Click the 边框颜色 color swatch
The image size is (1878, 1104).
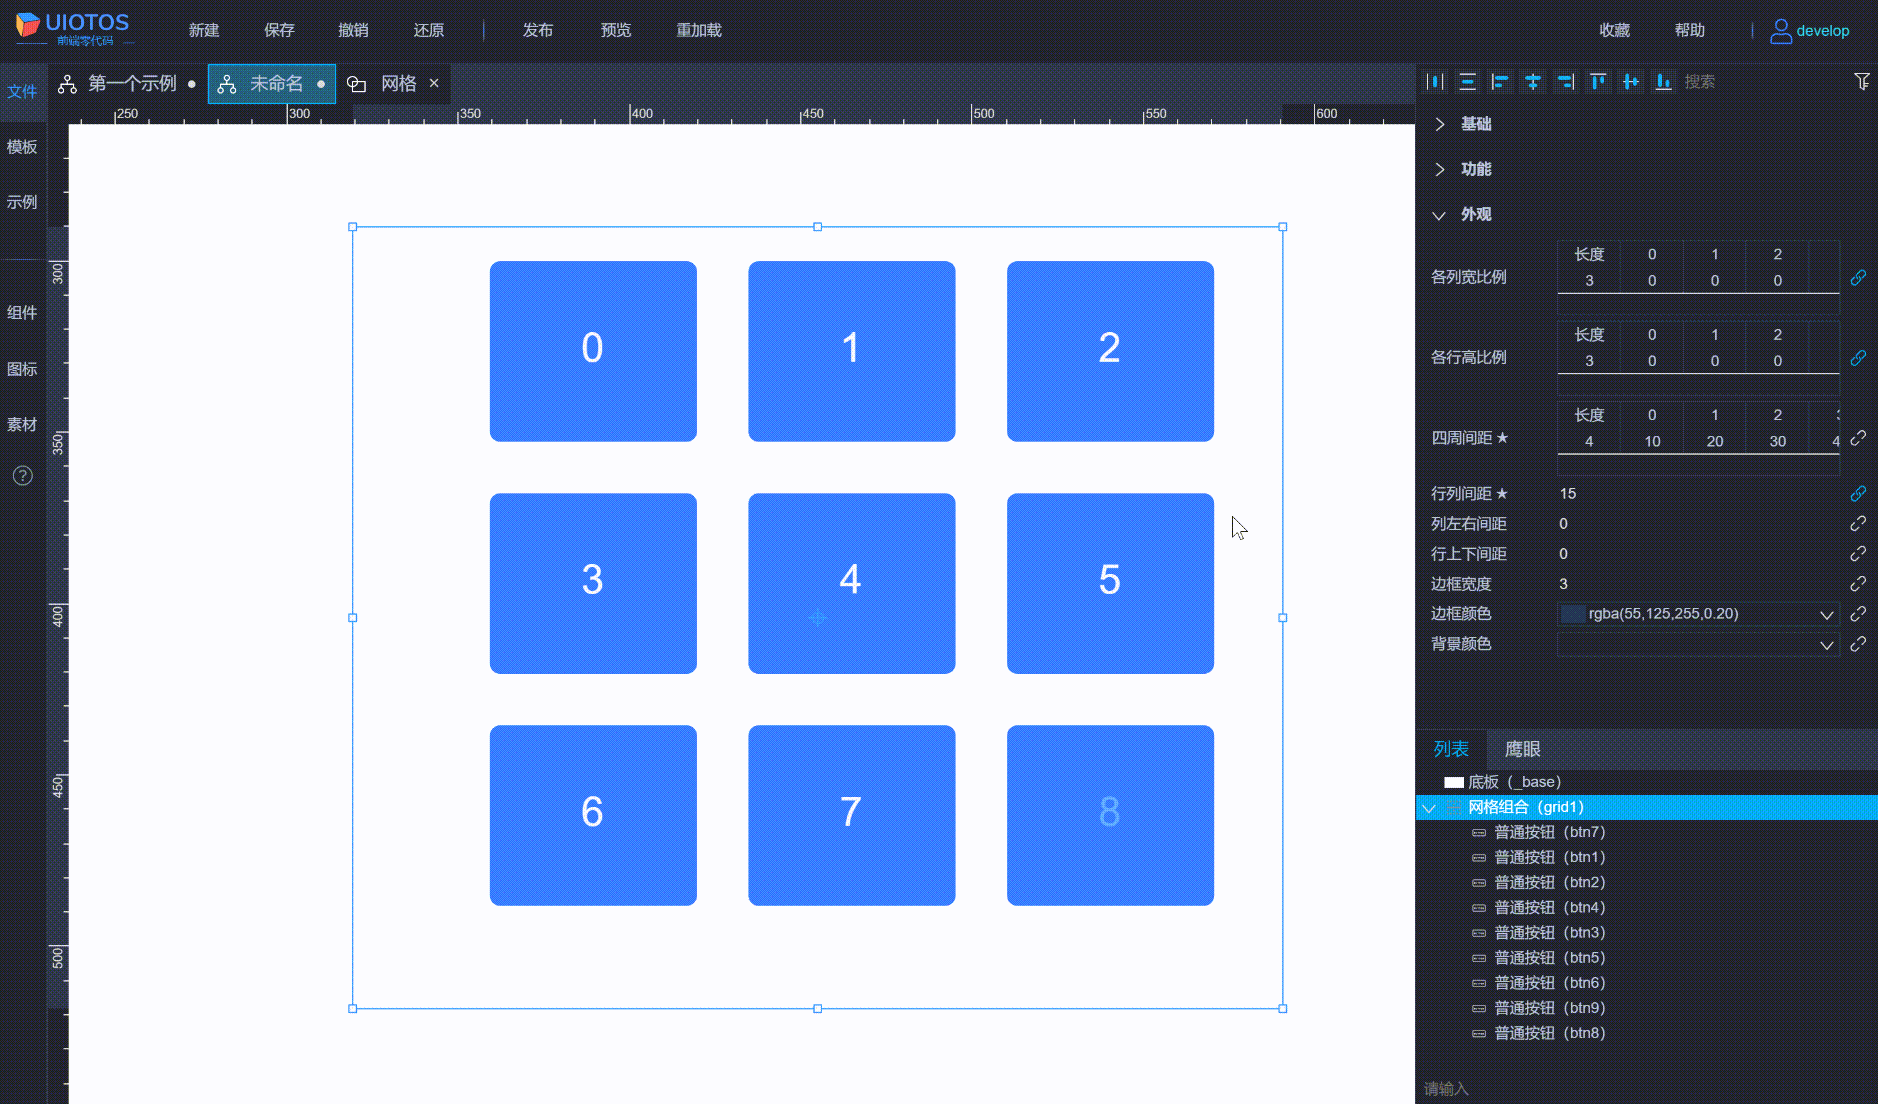tap(1573, 614)
